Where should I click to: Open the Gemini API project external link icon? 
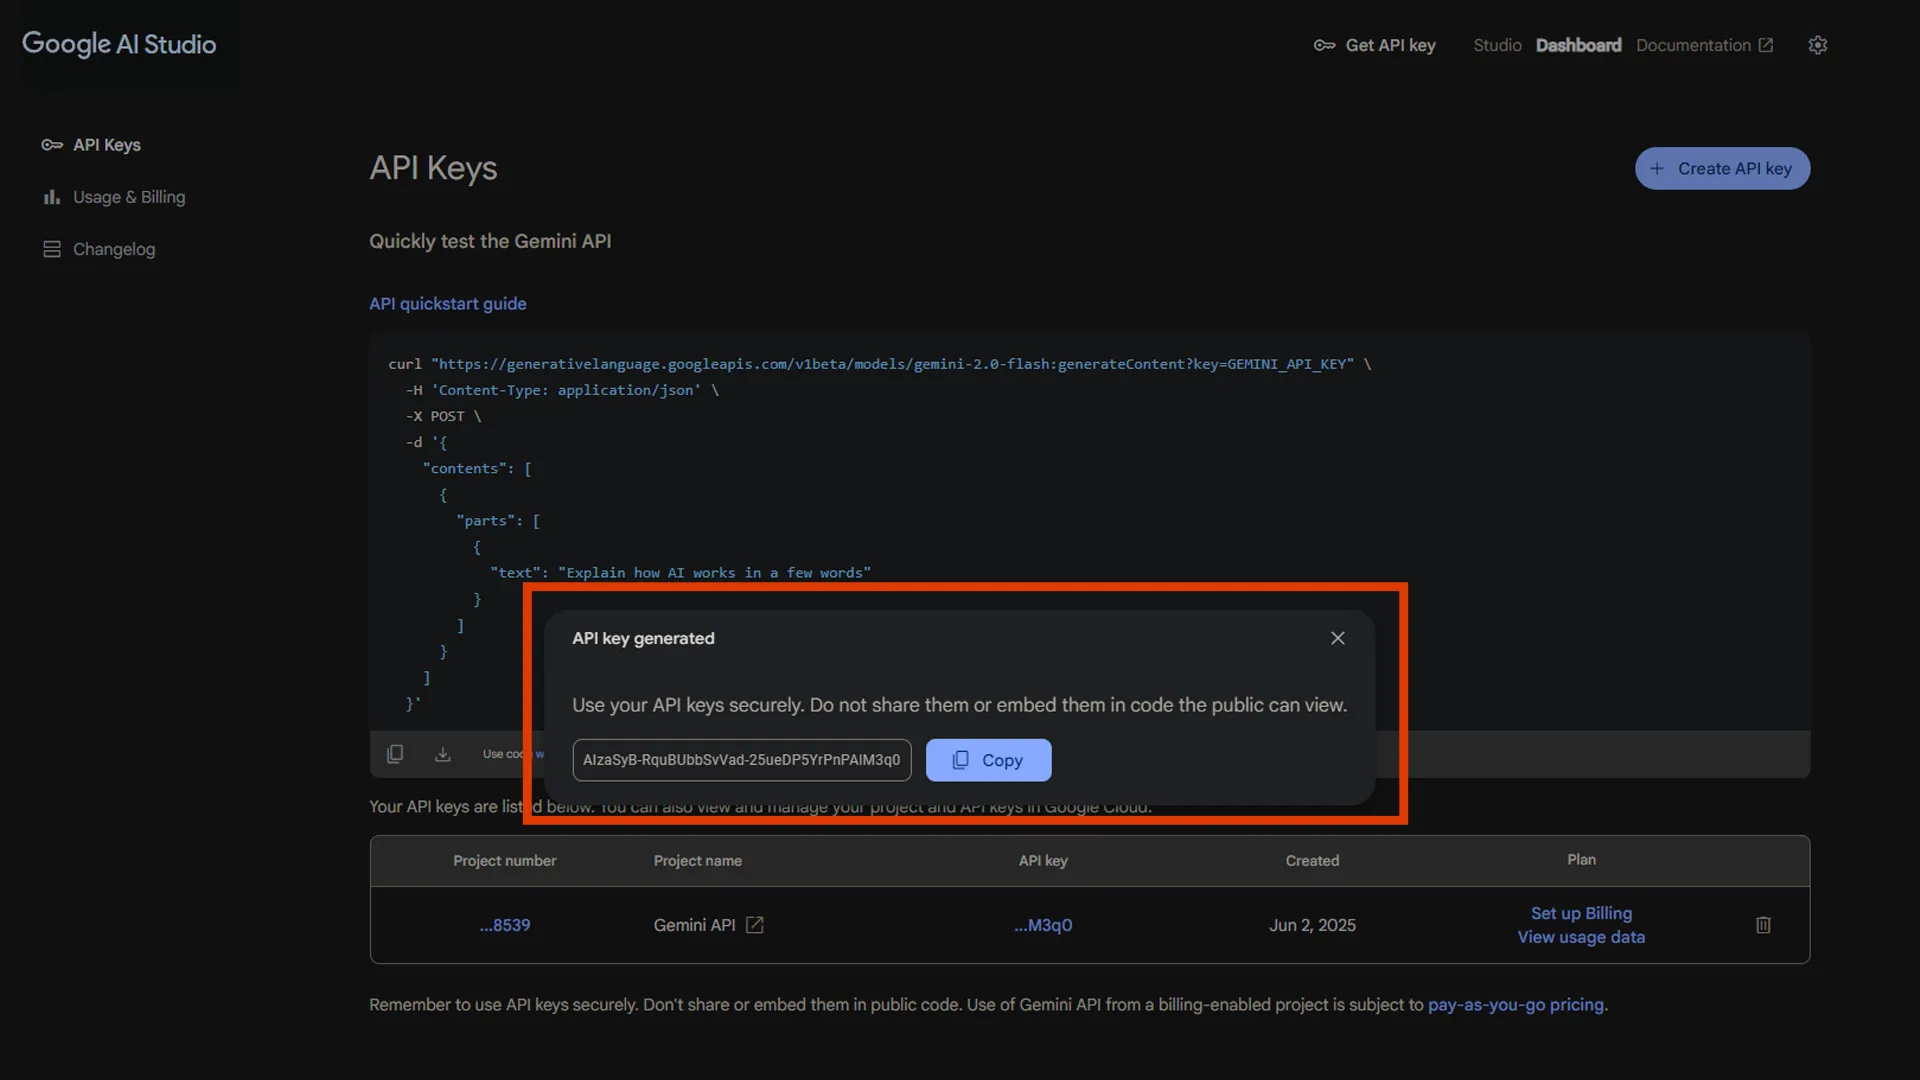[x=755, y=925]
